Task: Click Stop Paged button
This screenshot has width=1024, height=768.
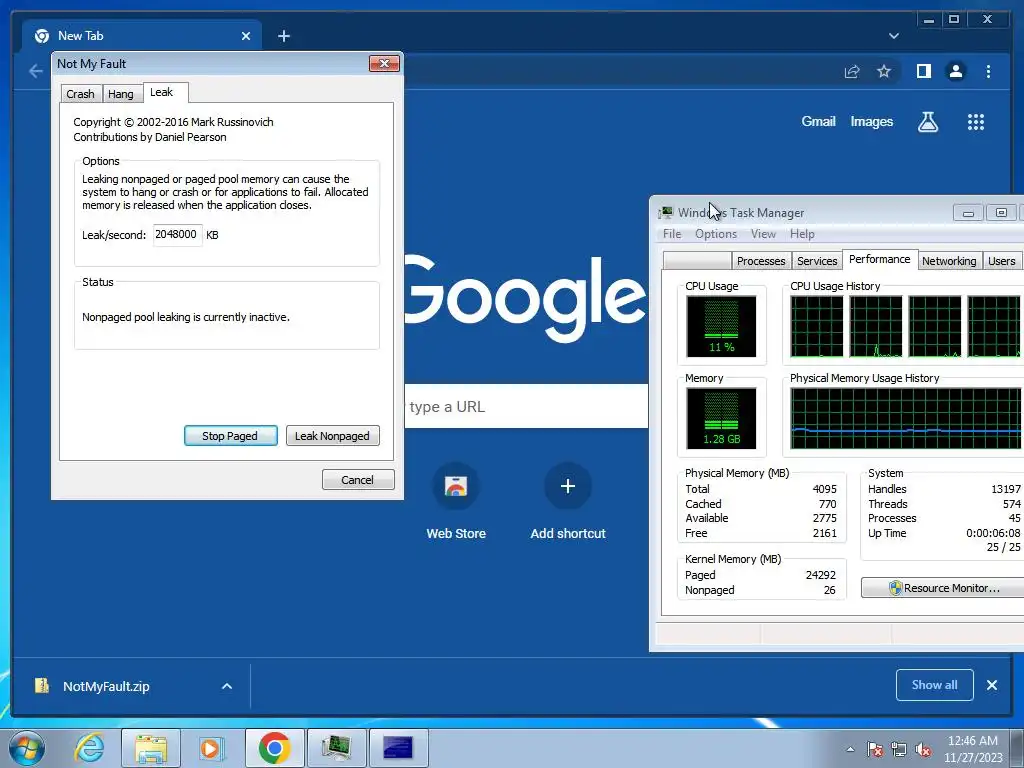Action: tap(231, 436)
